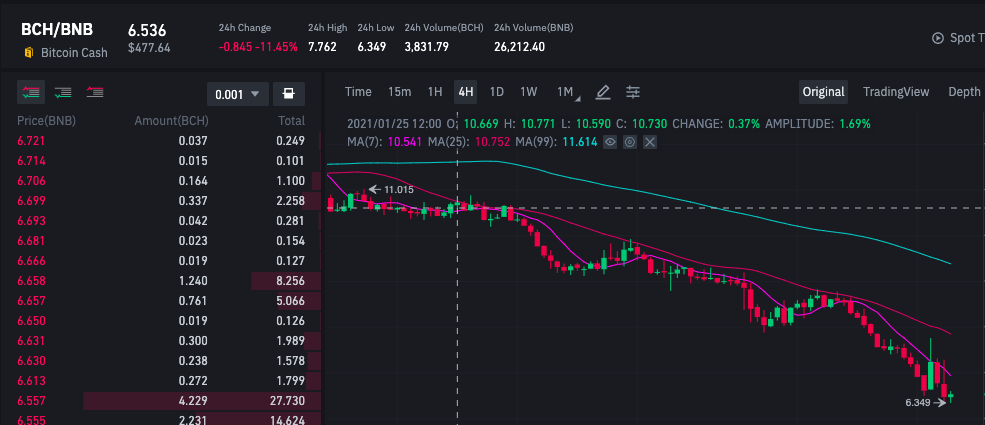Image resolution: width=985 pixels, height=425 pixels.
Task: Click the 6.557 sell order row
Action: click(161, 401)
